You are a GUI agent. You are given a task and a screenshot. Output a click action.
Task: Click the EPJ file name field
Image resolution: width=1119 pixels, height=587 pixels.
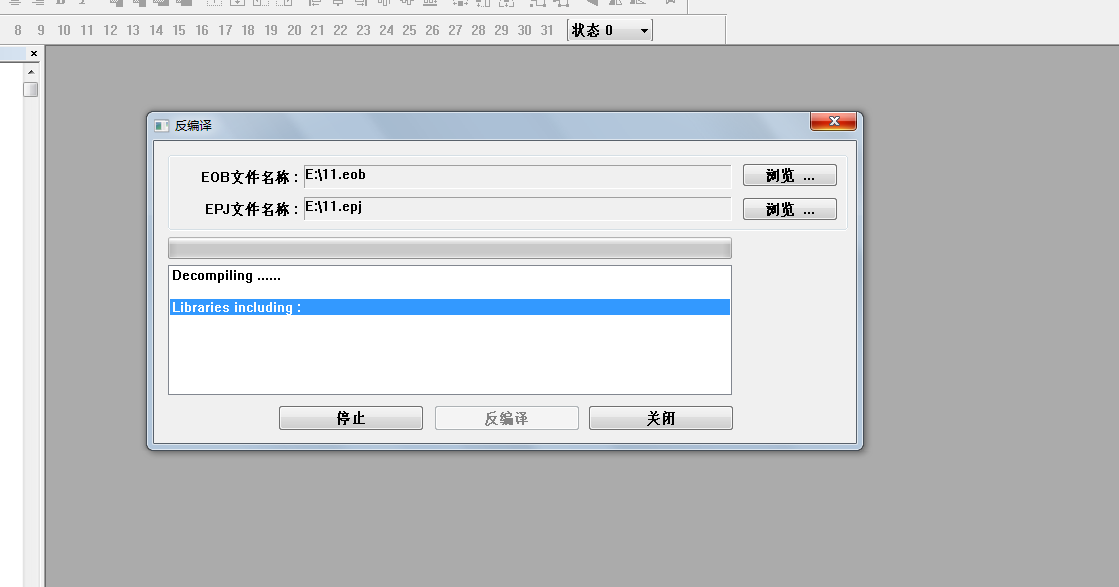pyautogui.click(x=517, y=208)
